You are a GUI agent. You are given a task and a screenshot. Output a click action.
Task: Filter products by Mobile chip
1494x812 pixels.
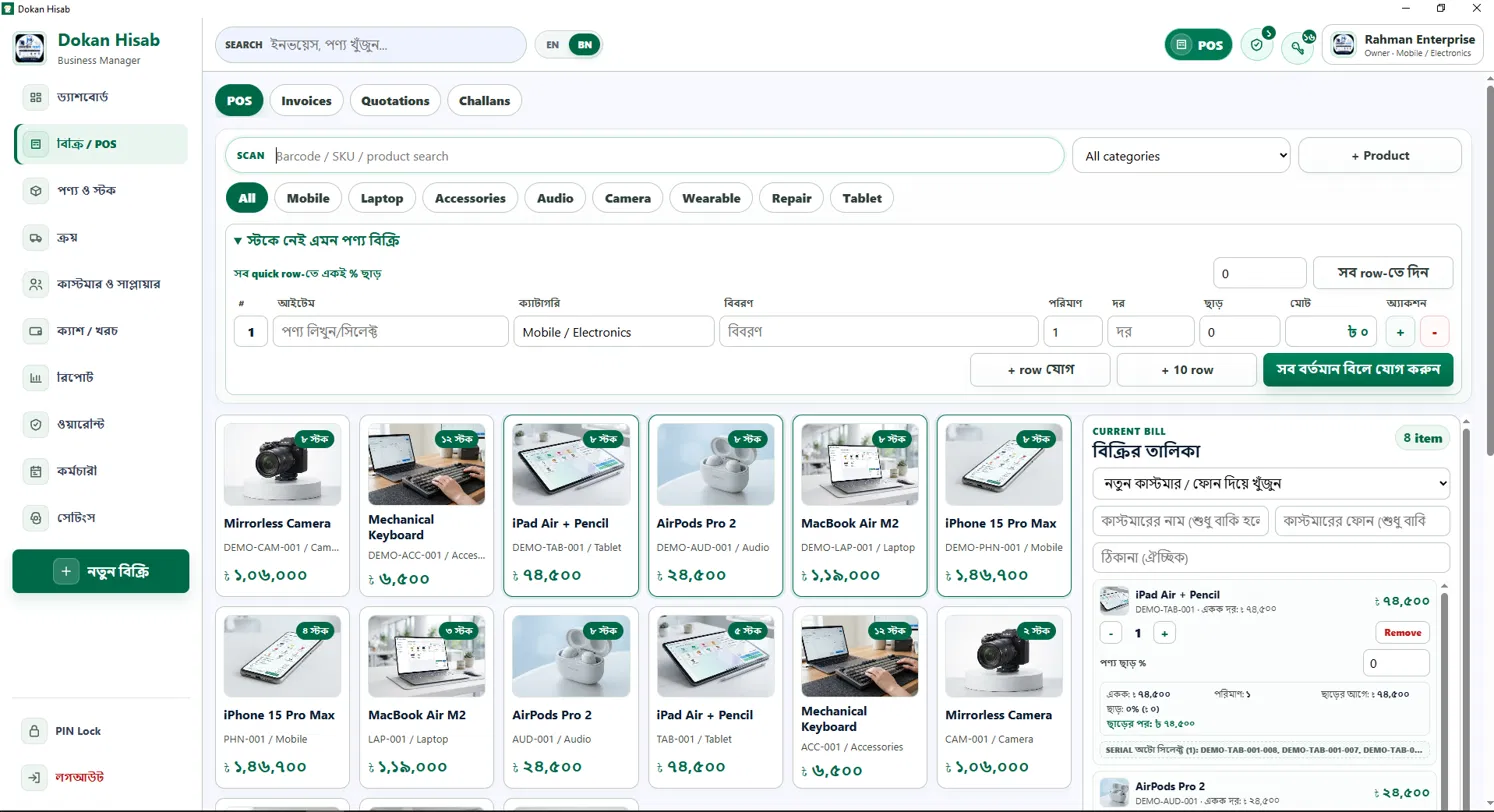tap(308, 198)
